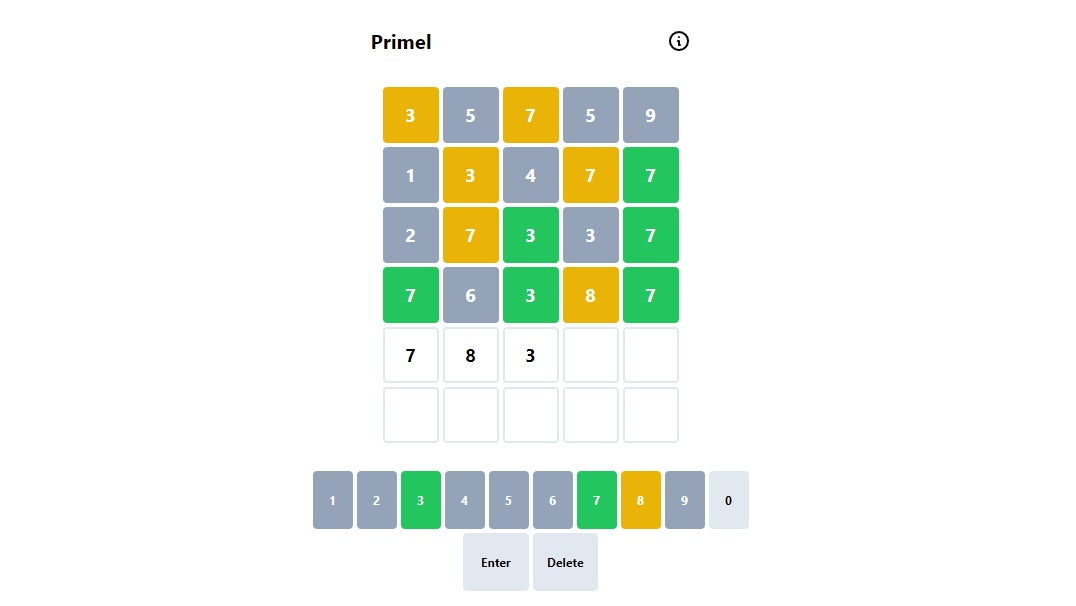
Task: Open the info icon beside Primel title
Action: (x=679, y=41)
